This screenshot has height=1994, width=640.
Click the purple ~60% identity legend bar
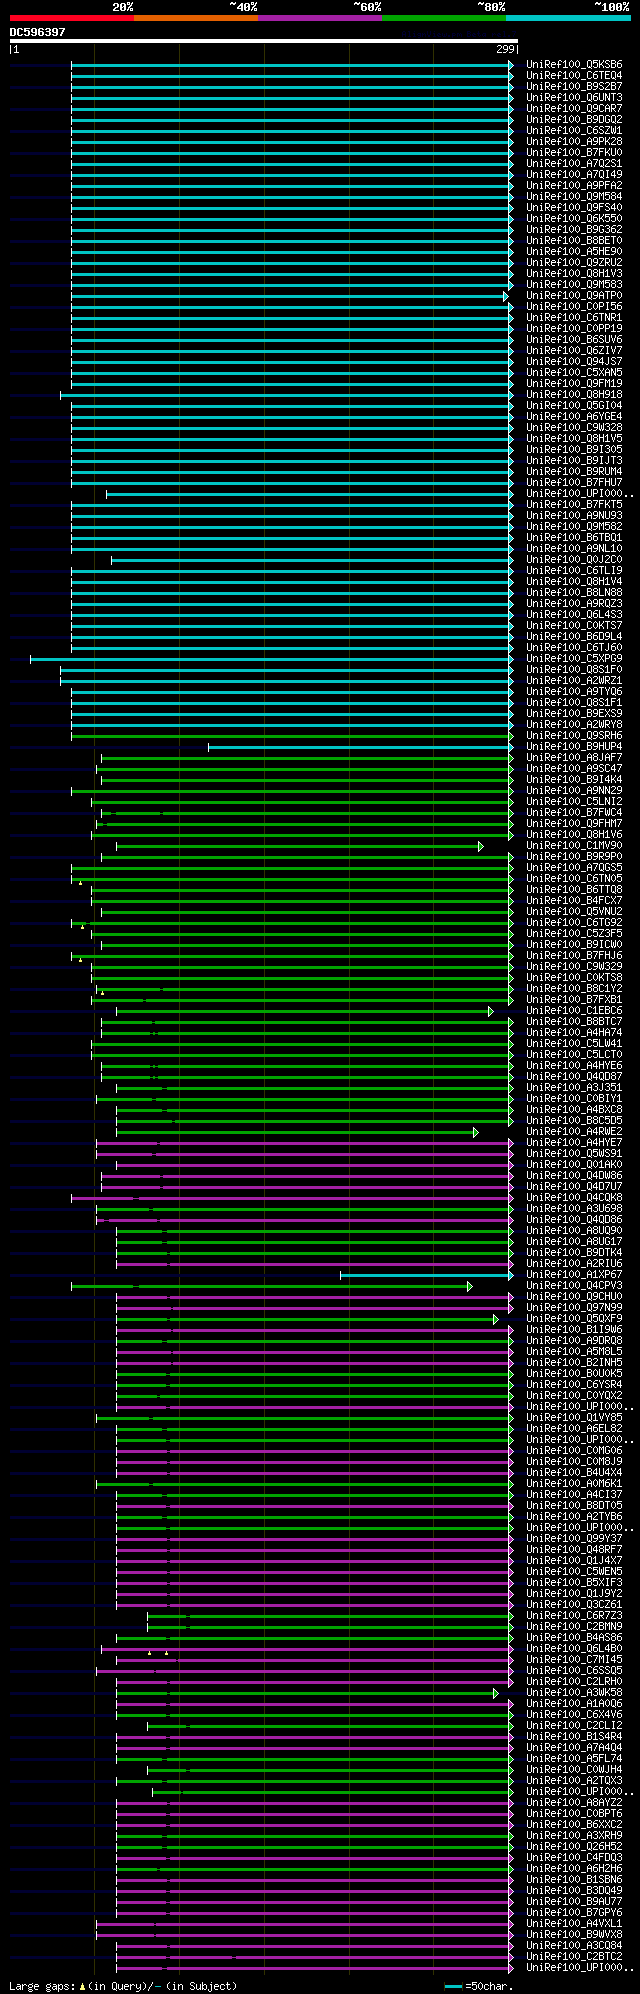click(x=320, y=18)
